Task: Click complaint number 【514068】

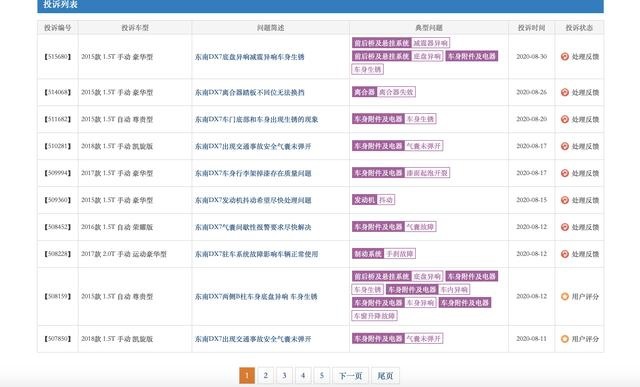Action: pos(58,92)
